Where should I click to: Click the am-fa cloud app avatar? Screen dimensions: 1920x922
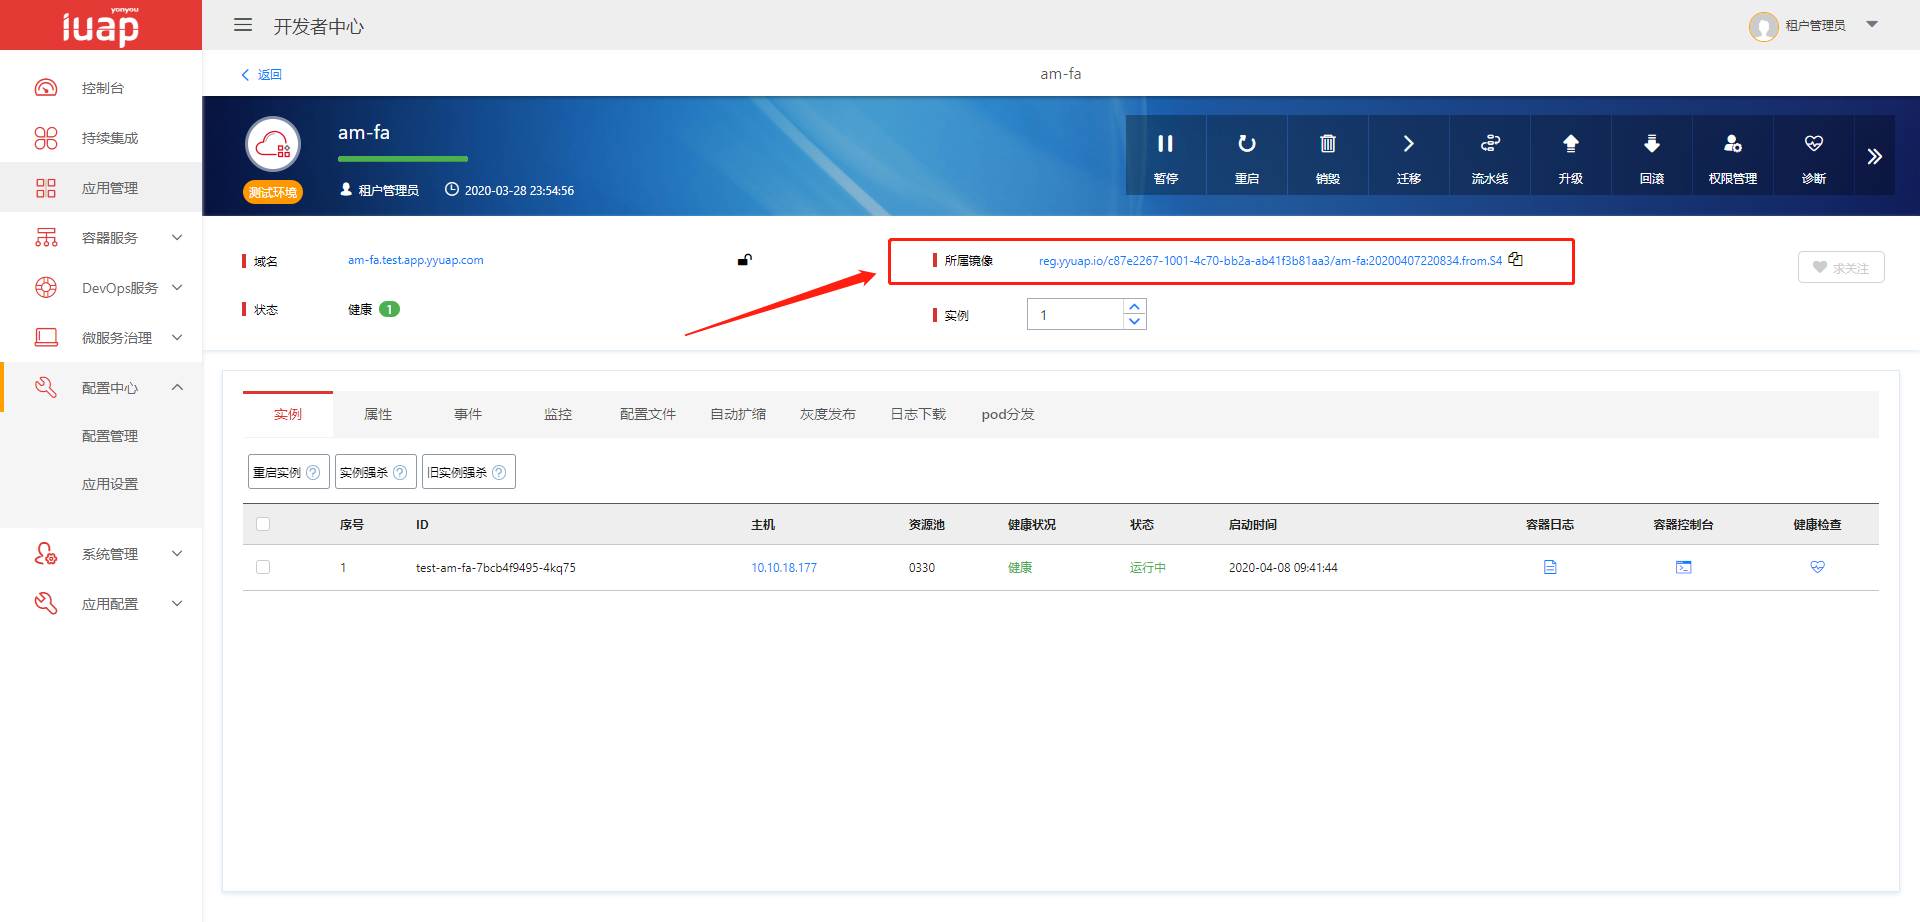pos(273,145)
